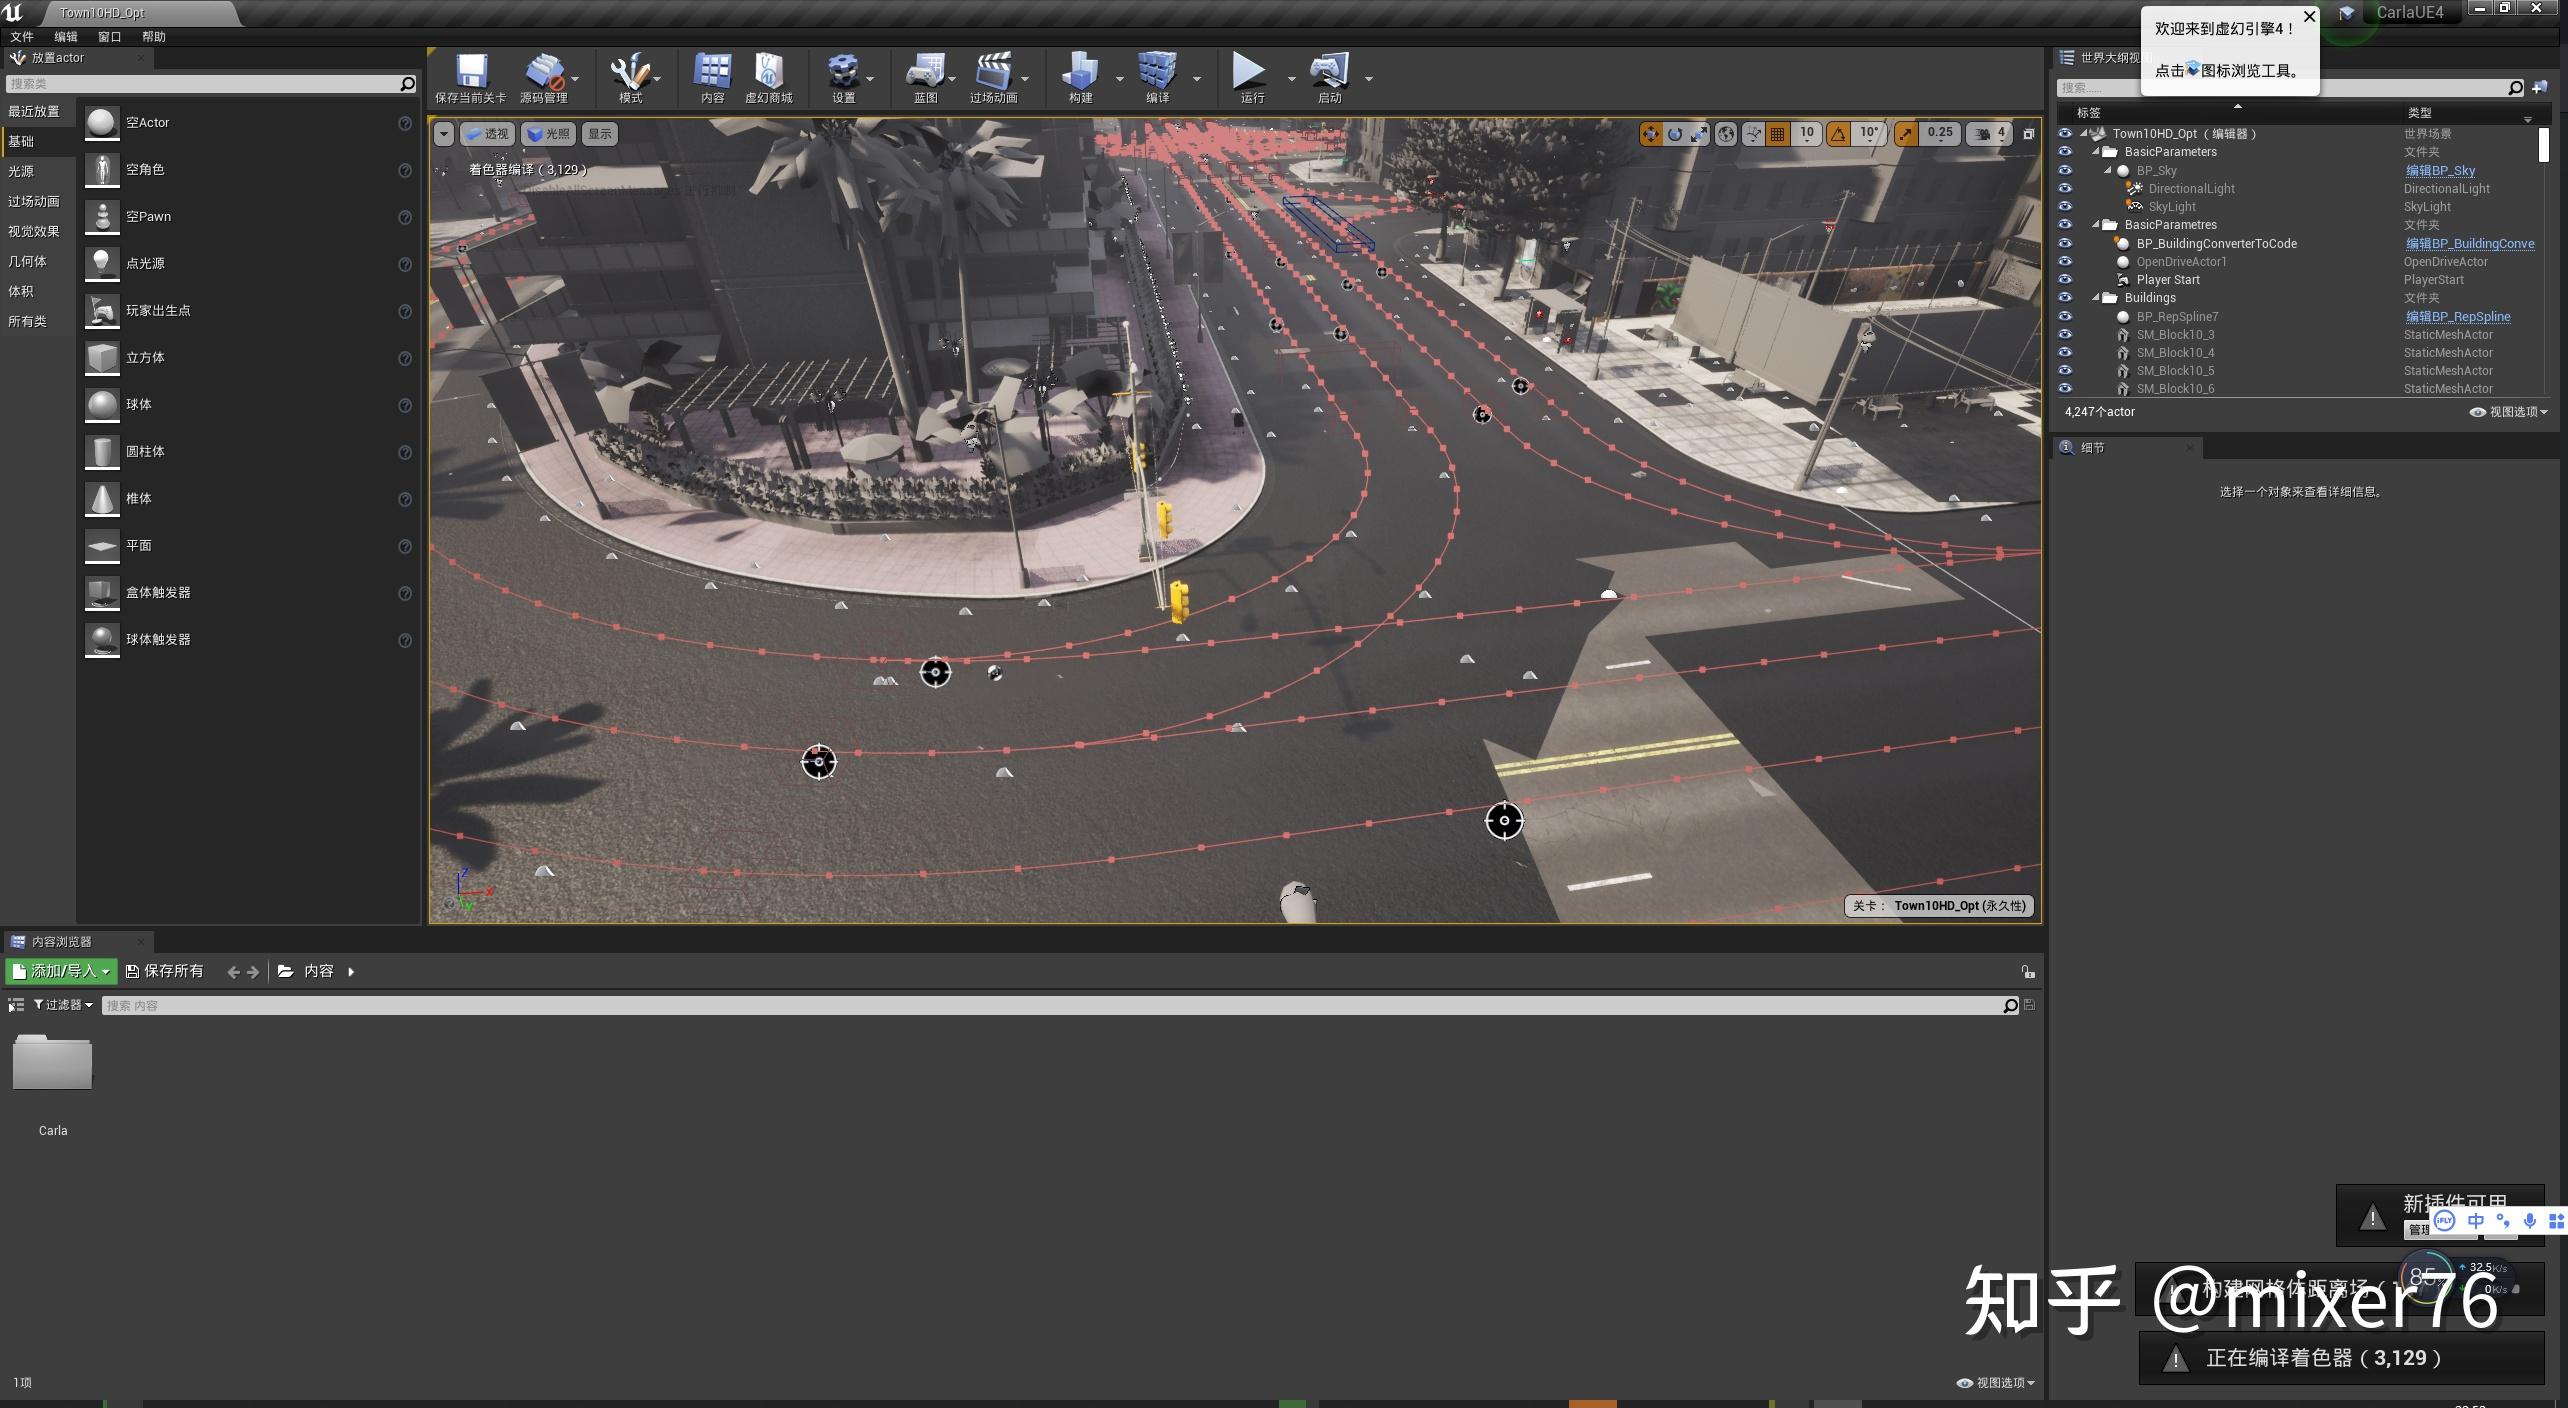Click the 过场动画 cinematics icon
2568x1408 pixels.
993,78
